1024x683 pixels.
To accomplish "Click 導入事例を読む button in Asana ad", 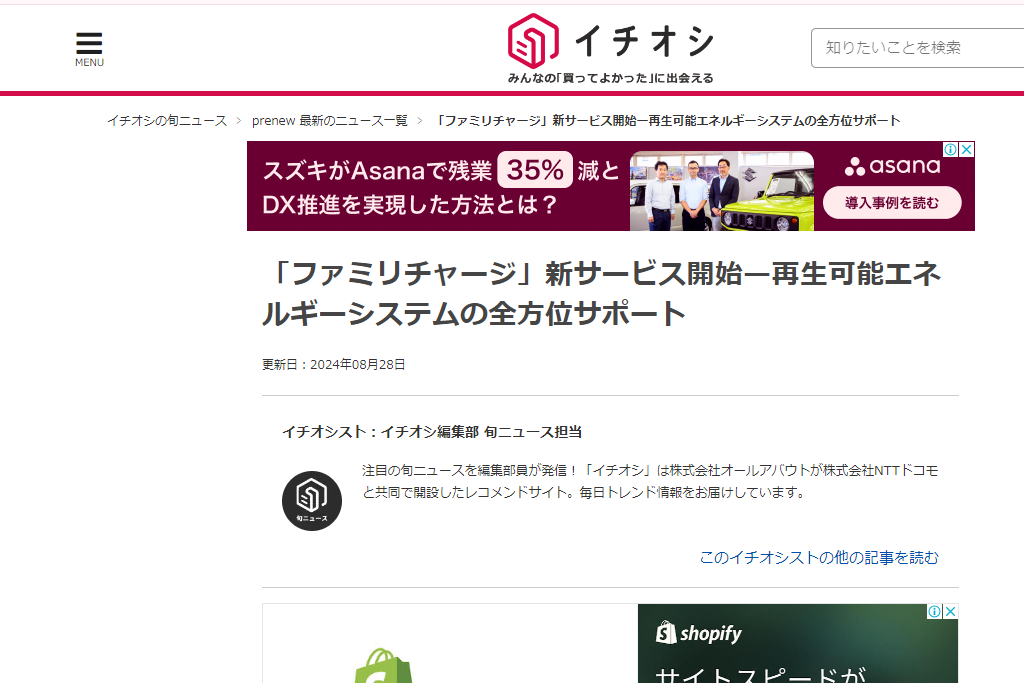I will click(892, 203).
